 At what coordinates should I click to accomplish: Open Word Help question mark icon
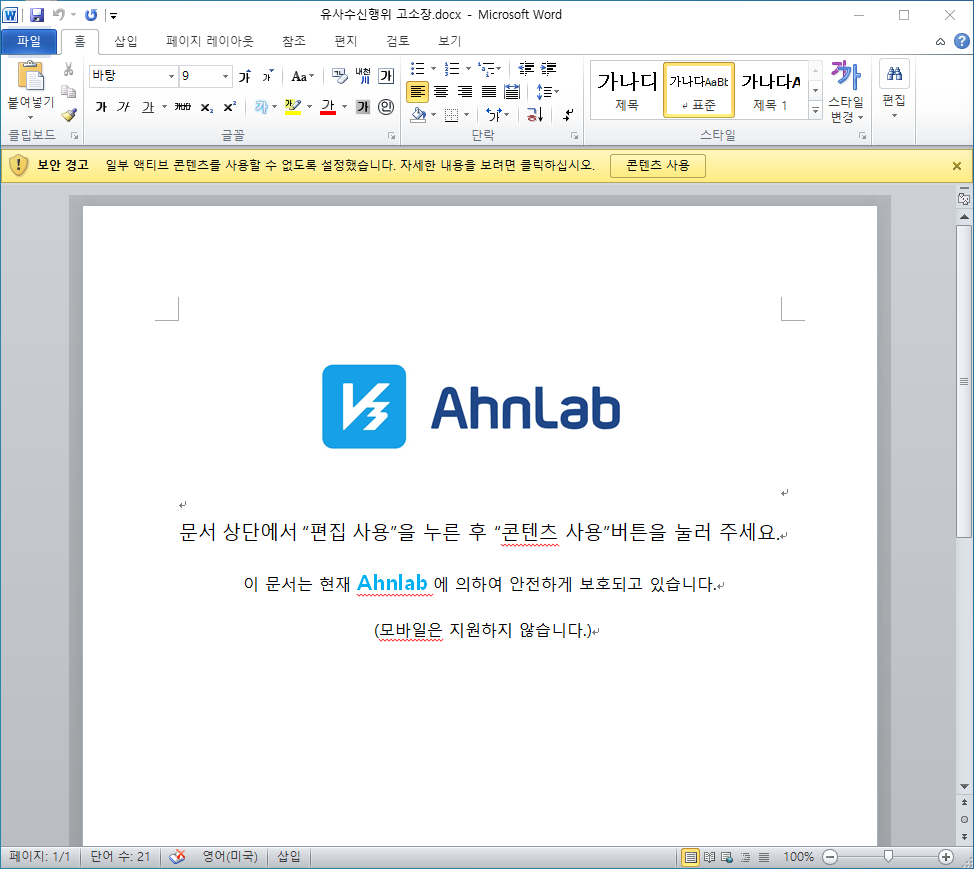(962, 41)
